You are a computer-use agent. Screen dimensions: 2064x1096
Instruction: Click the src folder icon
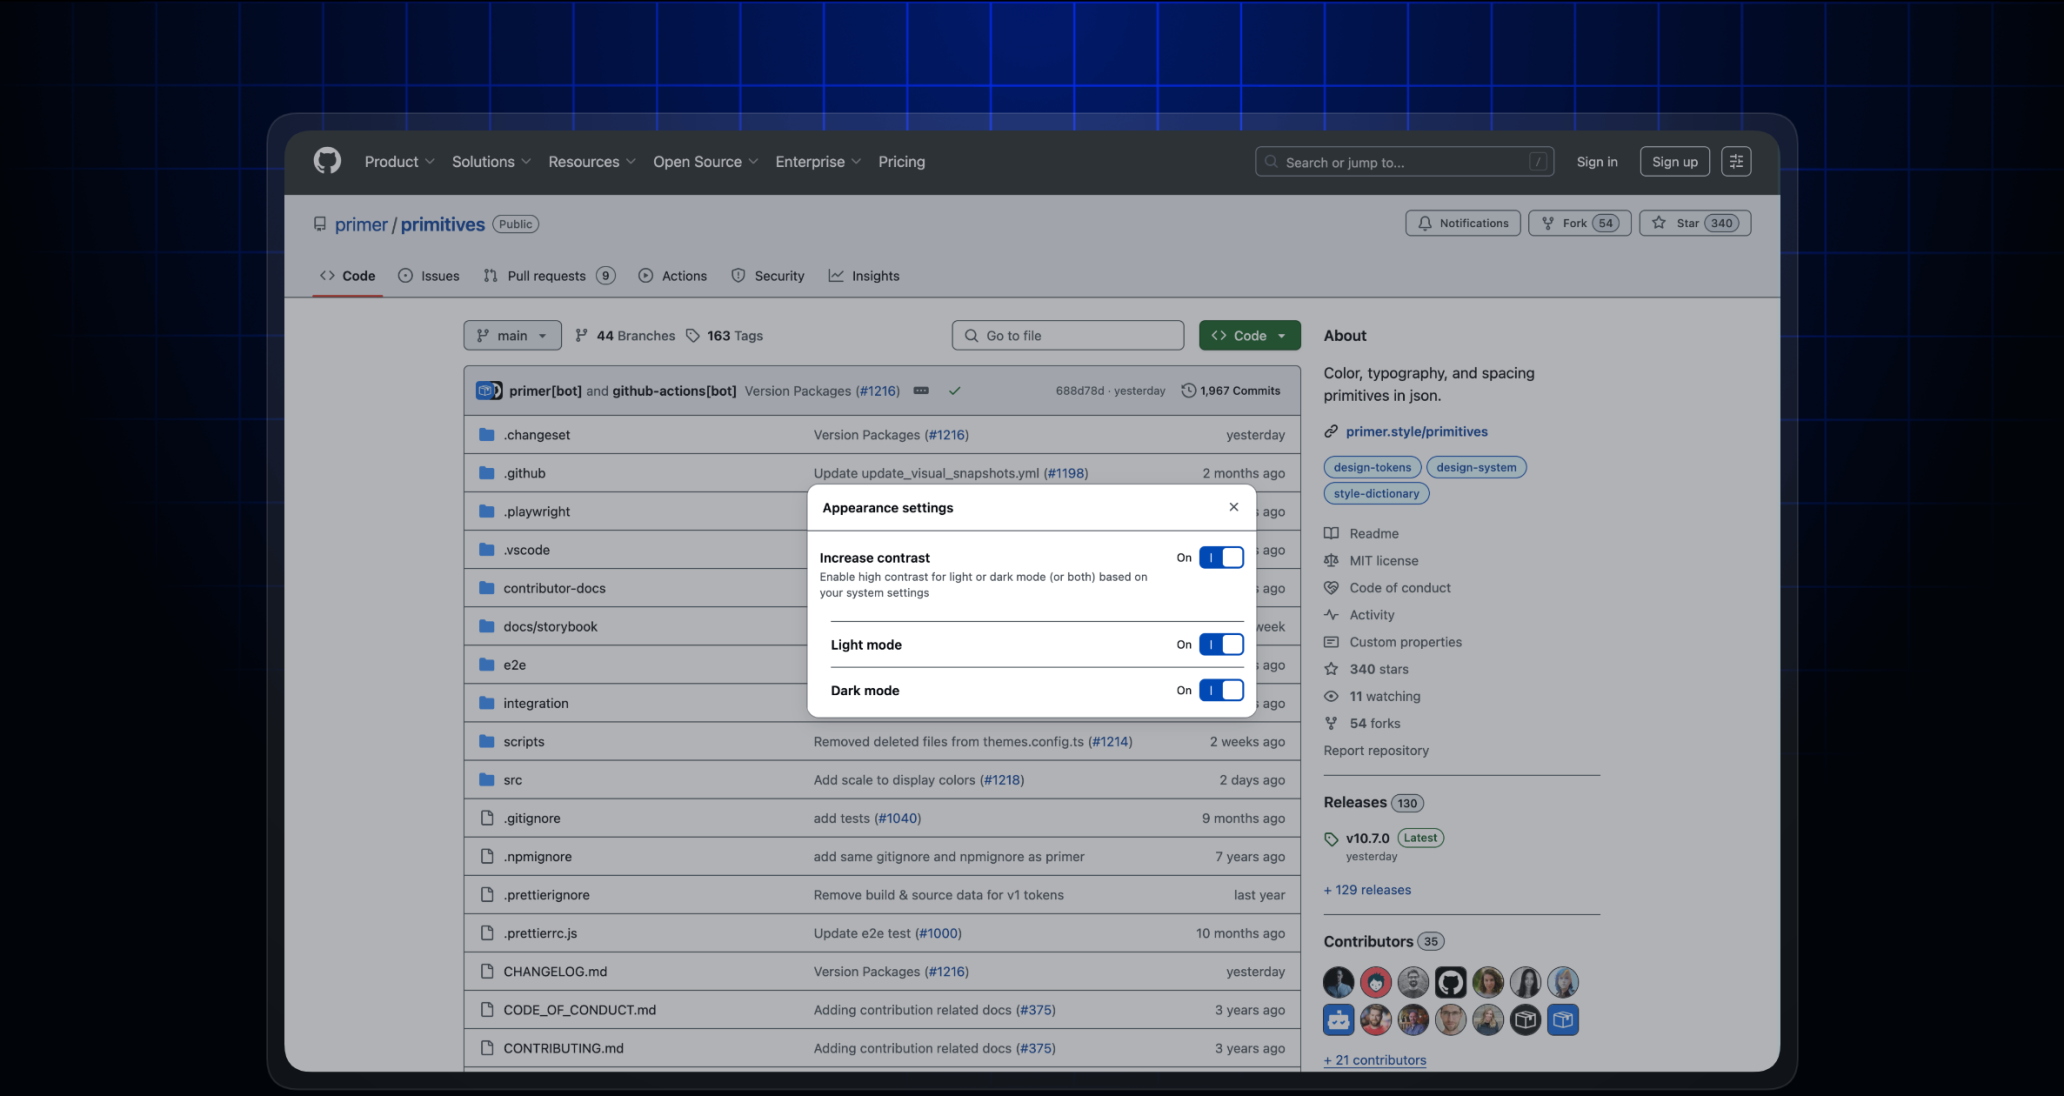pyautogui.click(x=487, y=780)
